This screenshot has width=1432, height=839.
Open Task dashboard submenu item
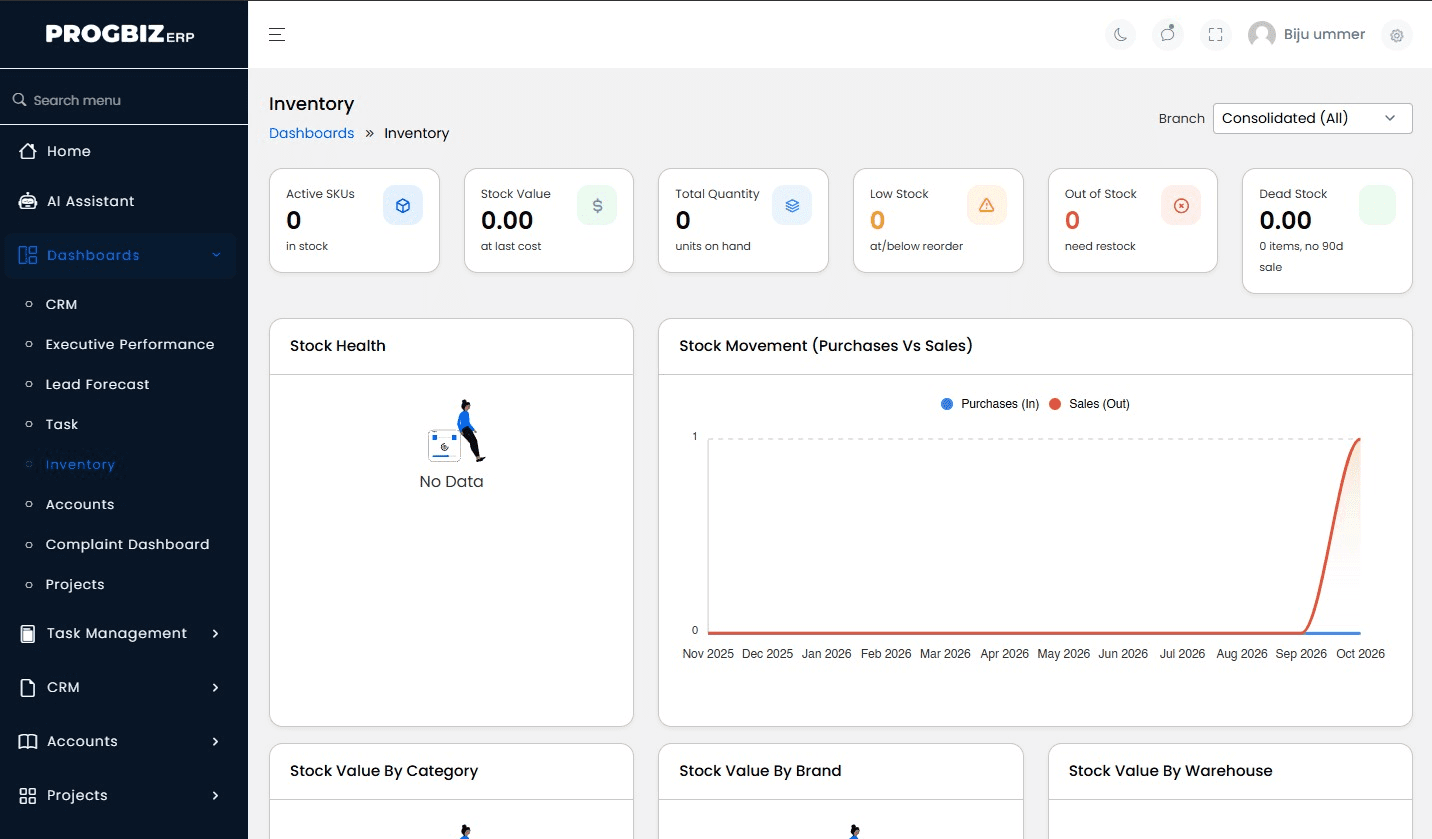pyautogui.click(x=62, y=424)
